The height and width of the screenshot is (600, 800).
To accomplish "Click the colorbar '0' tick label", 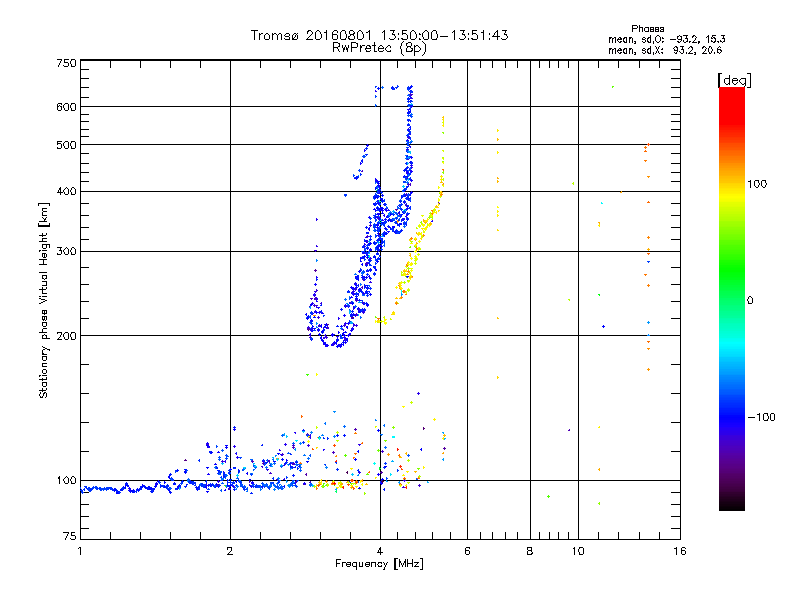I will point(750,301).
